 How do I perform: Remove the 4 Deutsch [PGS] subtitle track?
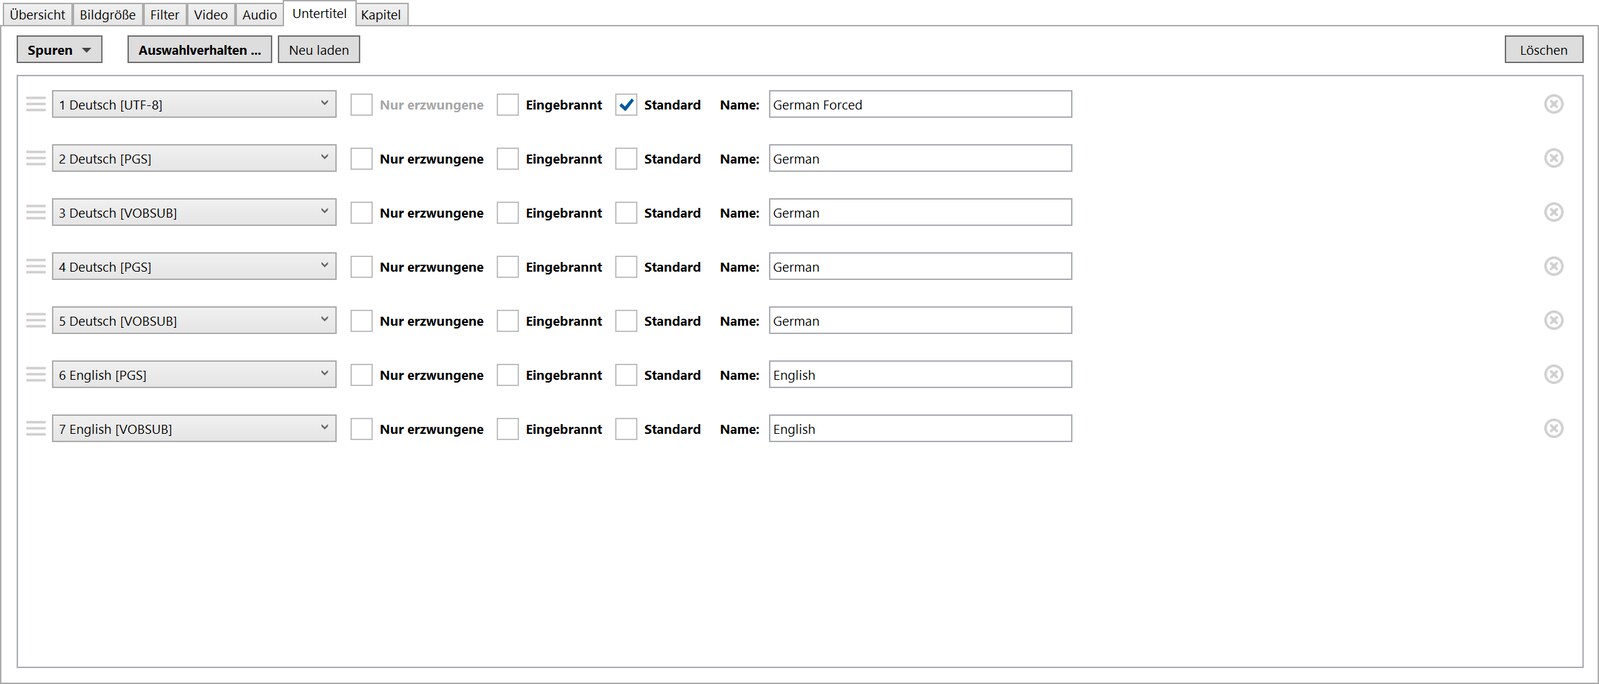(x=1553, y=266)
